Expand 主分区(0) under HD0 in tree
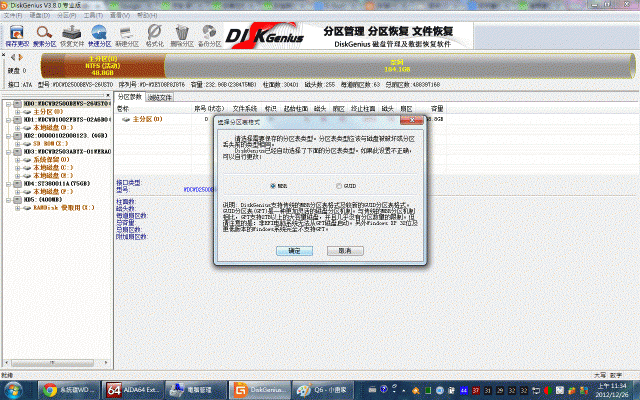The image size is (640, 400). [x=18, y=112]
